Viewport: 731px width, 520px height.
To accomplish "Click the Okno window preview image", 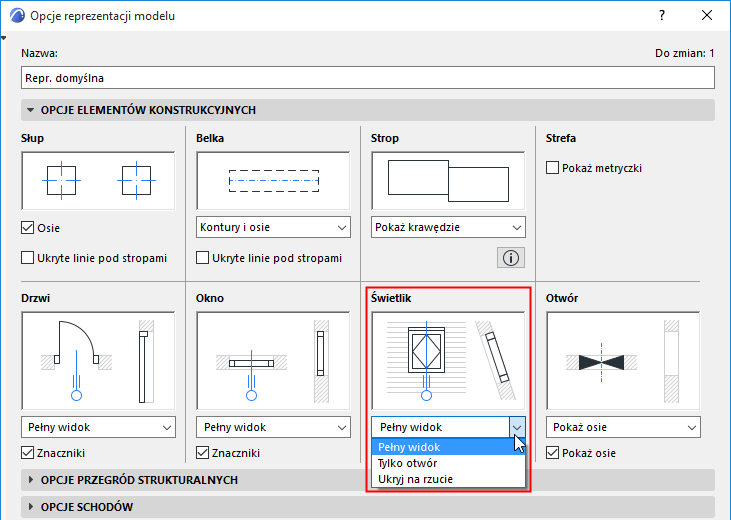I will click(273, 361).
